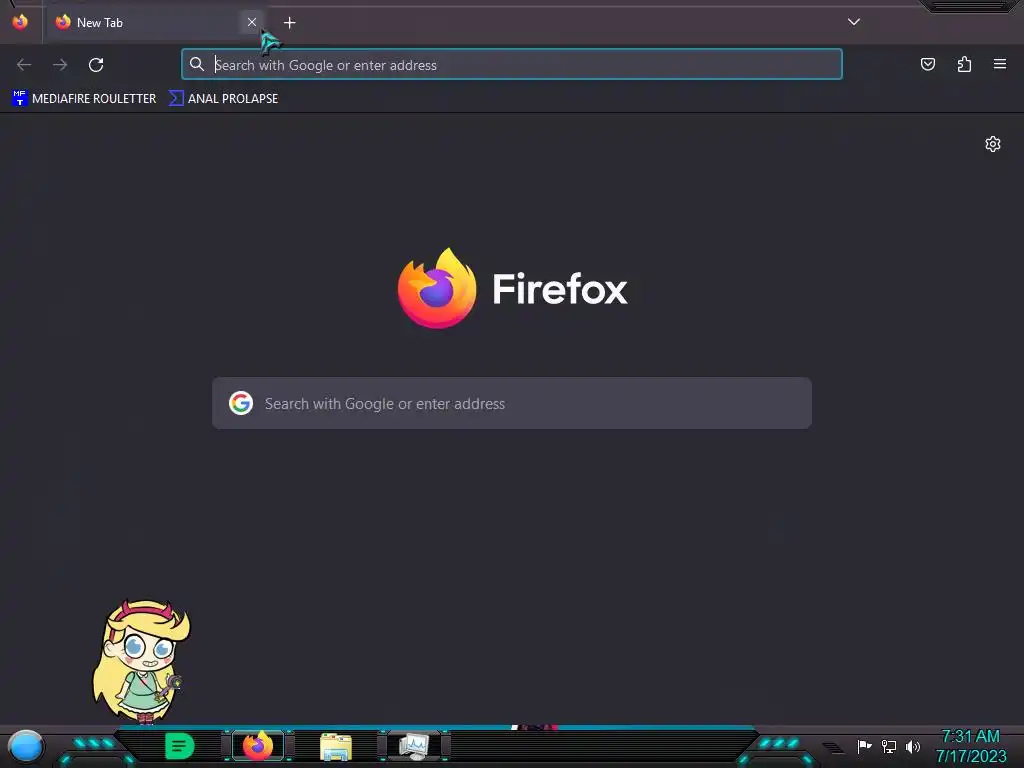Click the cartoon girl desktop mascot
Viewport: 1024px width, 768px height.
tap(142, 662)
